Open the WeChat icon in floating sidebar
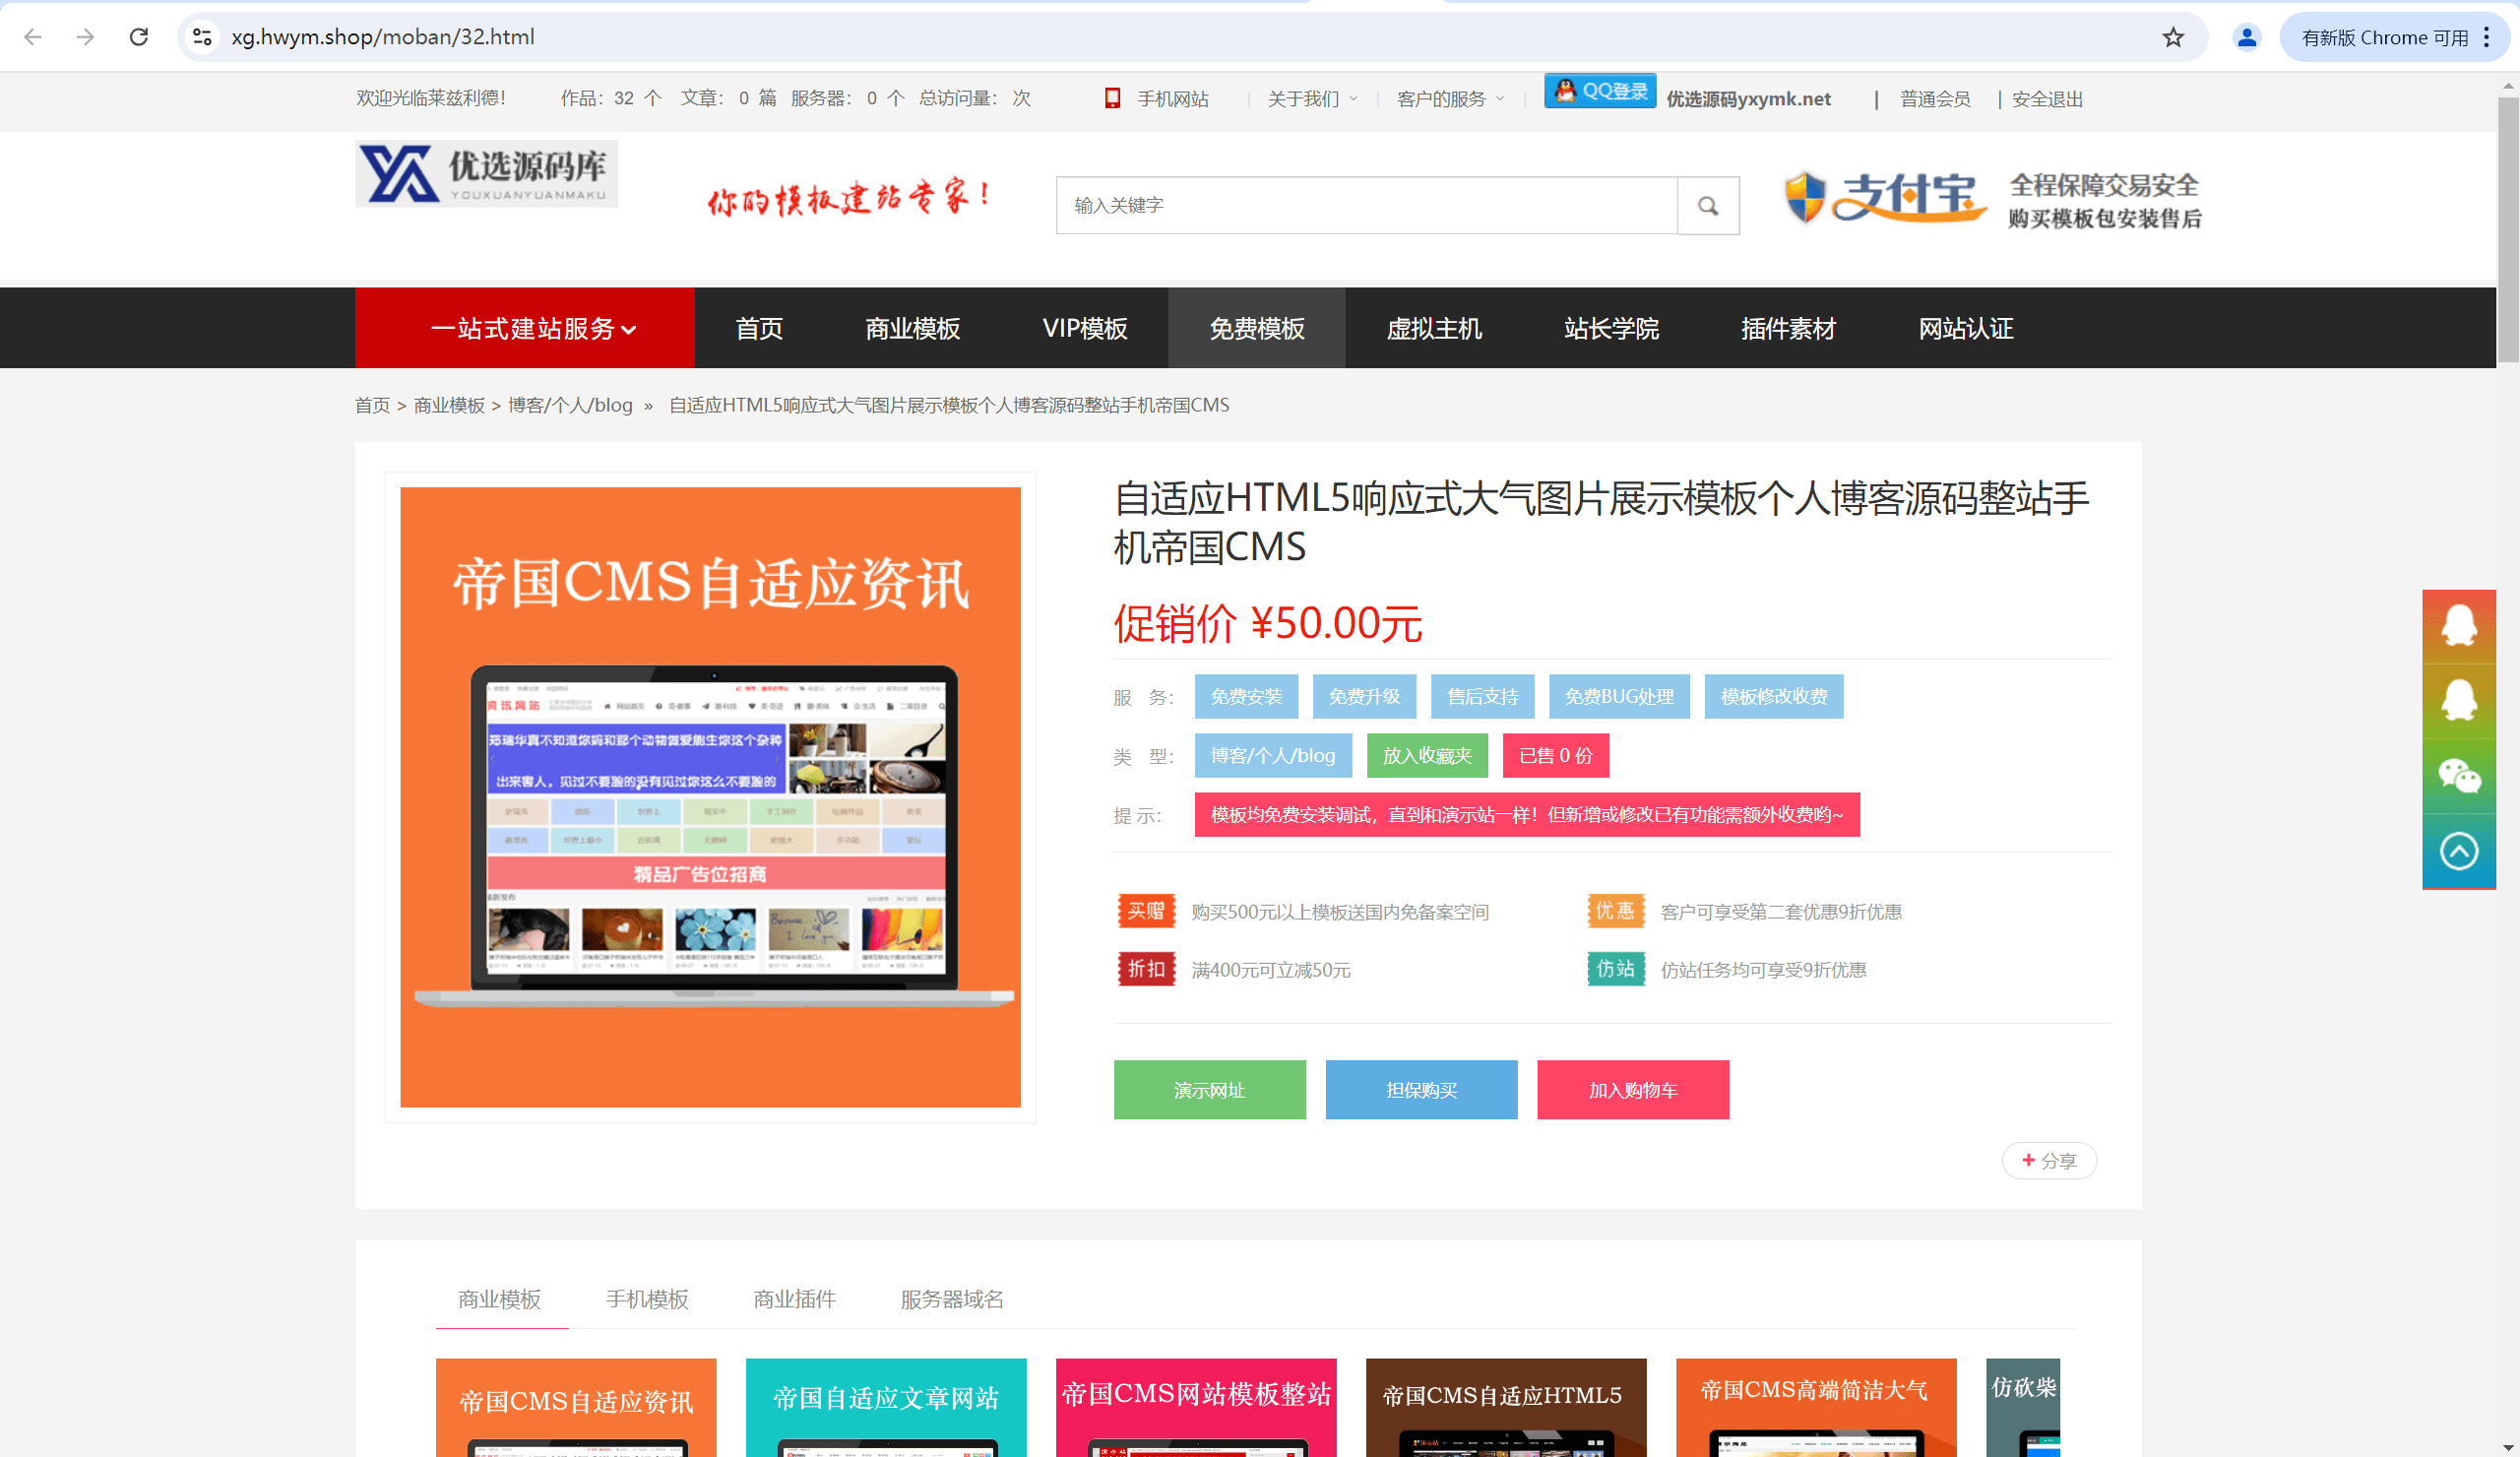 [x=2459, y=776]
